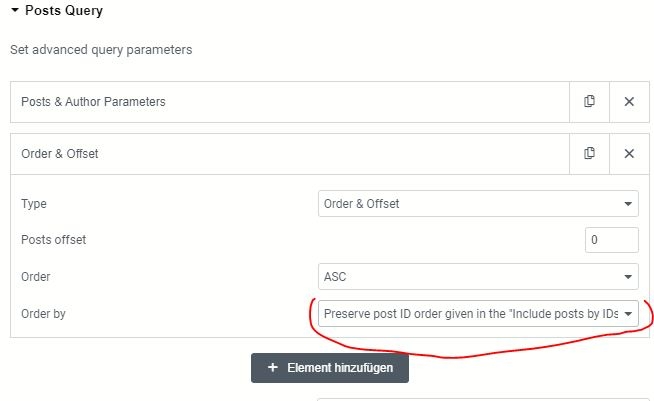
Task: Click the Posts offset label
Action: coord(53,240)
